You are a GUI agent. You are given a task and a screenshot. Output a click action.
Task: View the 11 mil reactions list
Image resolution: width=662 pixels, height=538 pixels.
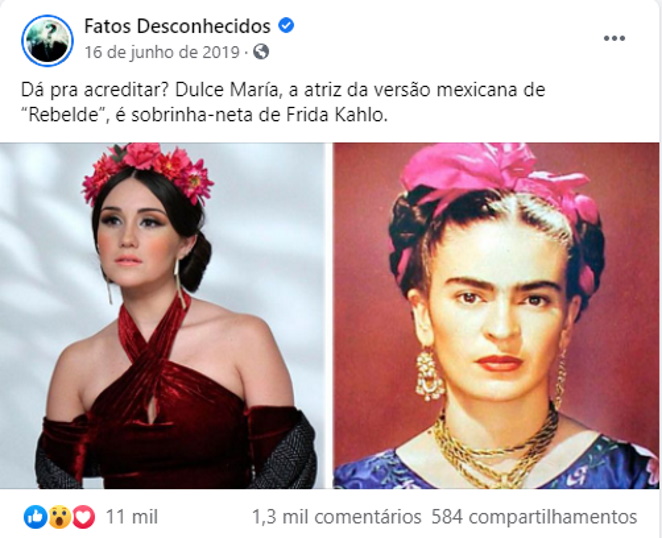click(x=132, y=517)
